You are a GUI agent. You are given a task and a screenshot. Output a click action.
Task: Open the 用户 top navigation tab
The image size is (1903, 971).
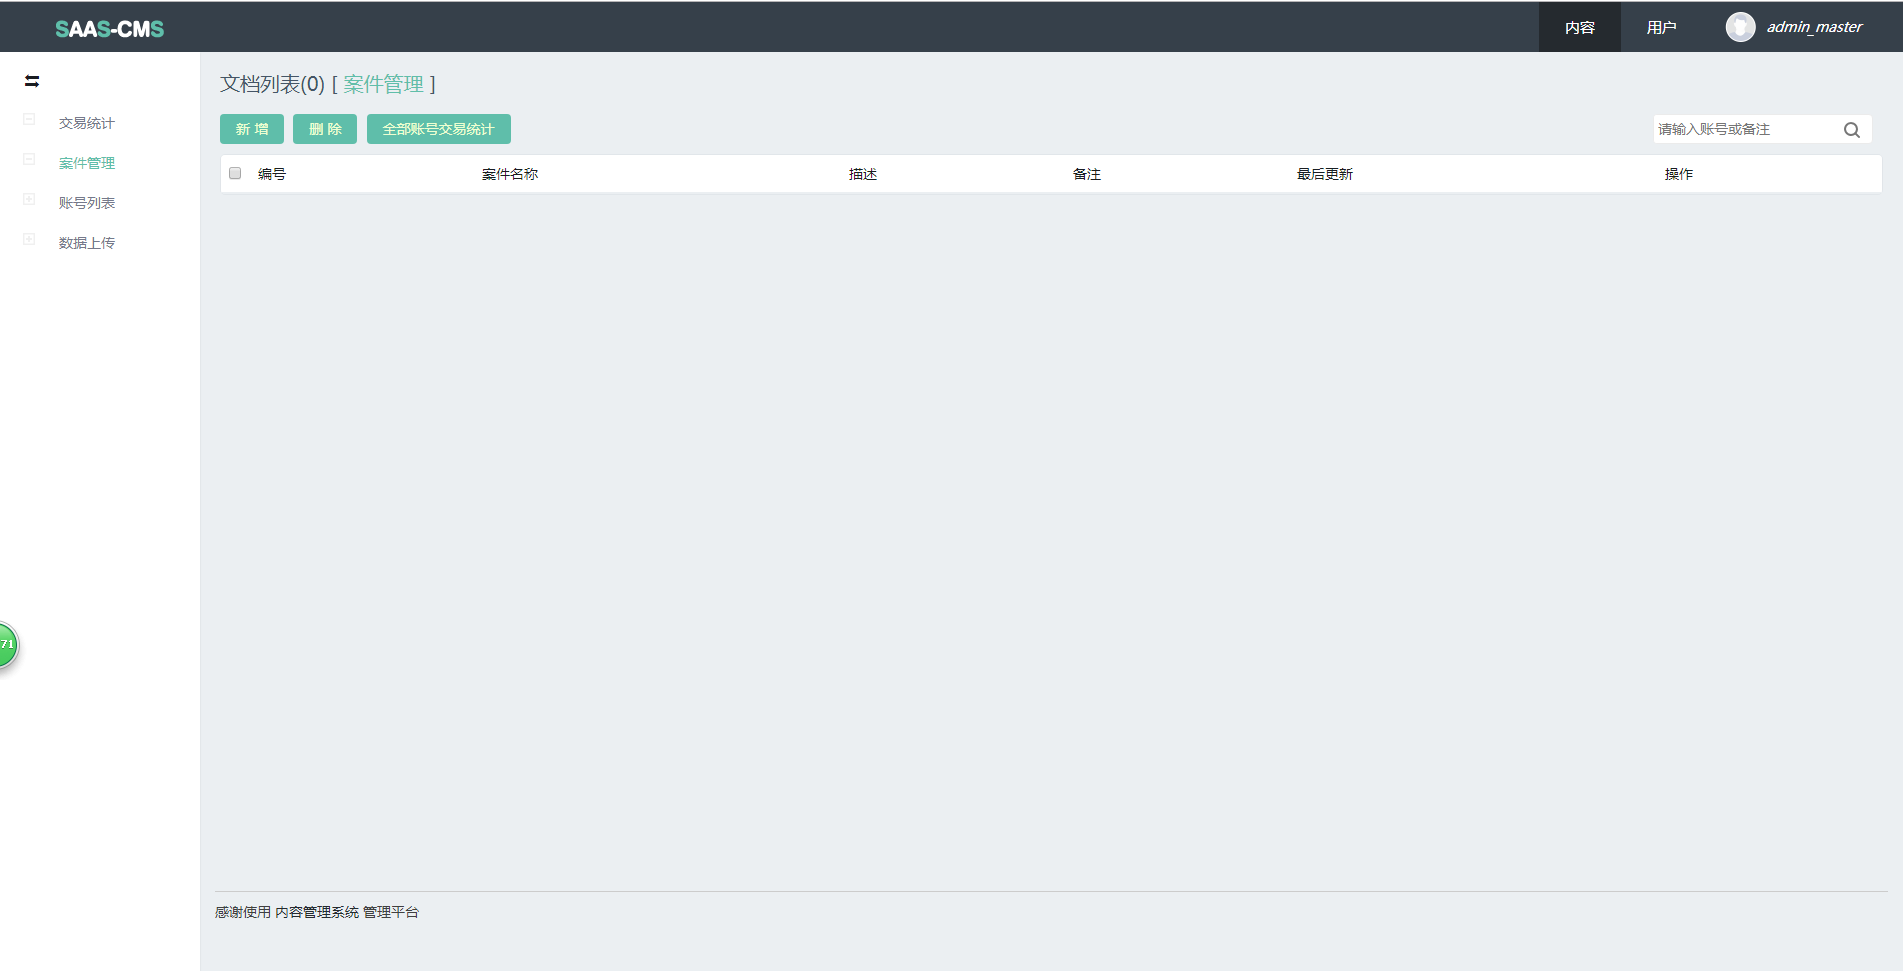click(x=1661, y=27)
